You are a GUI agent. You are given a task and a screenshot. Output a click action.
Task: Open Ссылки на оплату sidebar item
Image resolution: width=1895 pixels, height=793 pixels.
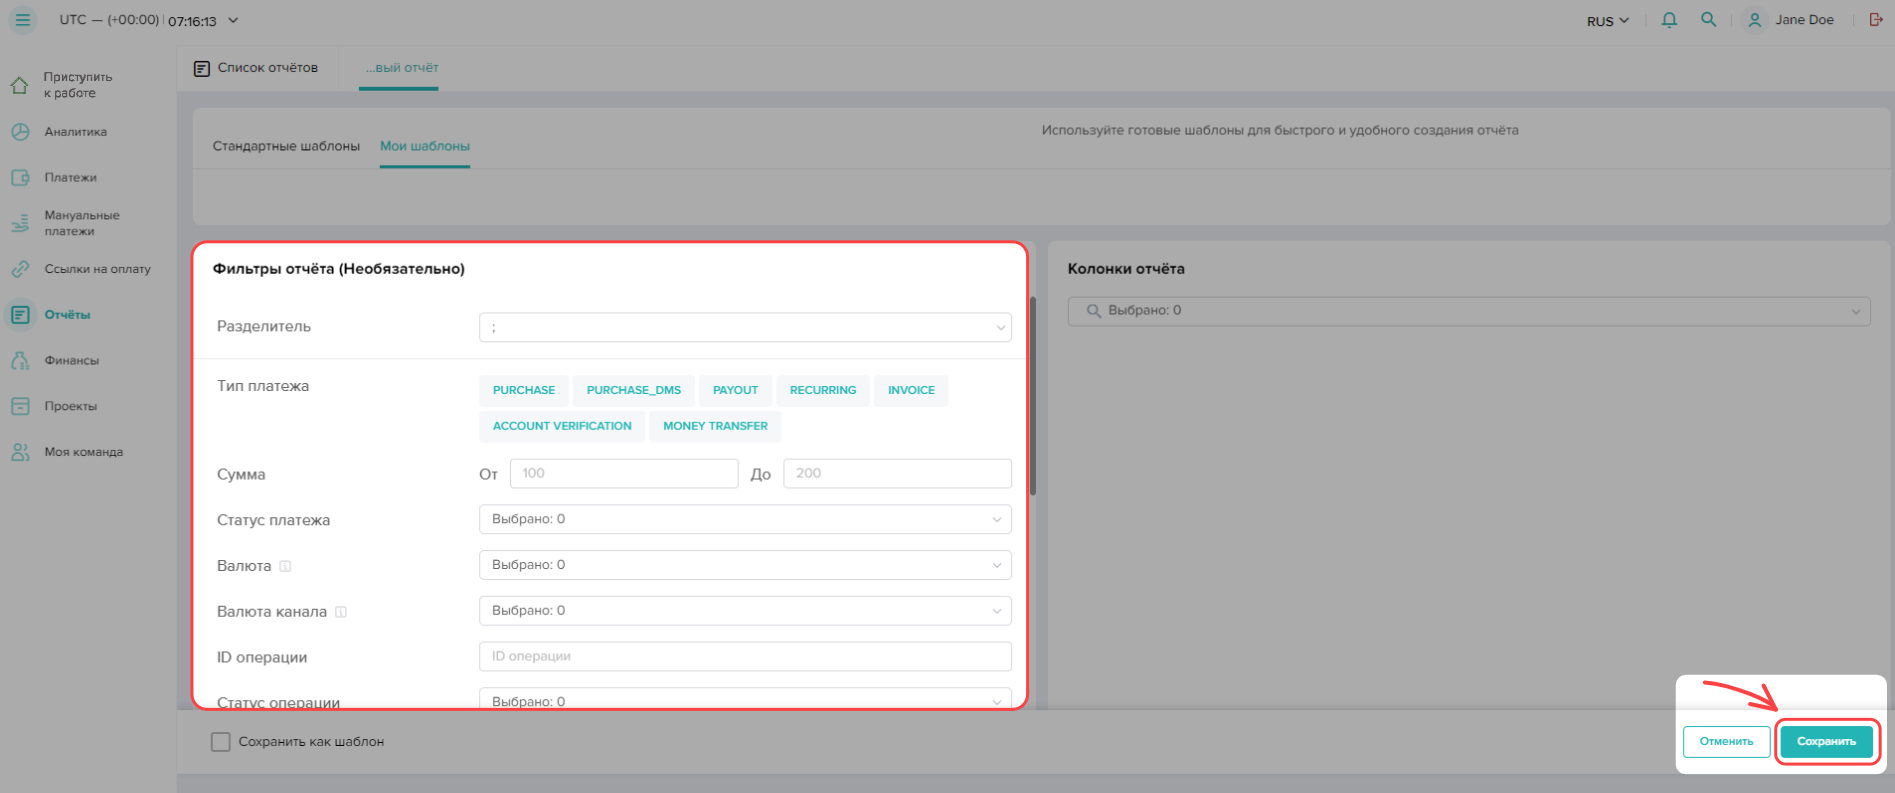[x=97, y=269]
